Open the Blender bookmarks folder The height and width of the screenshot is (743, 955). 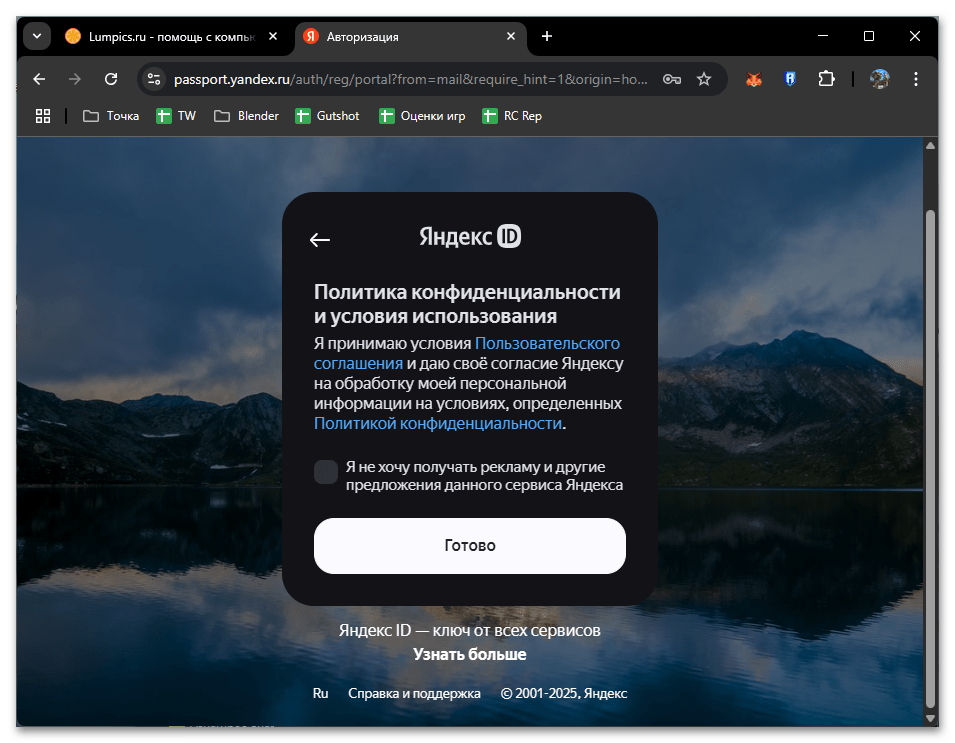point(246,116)
